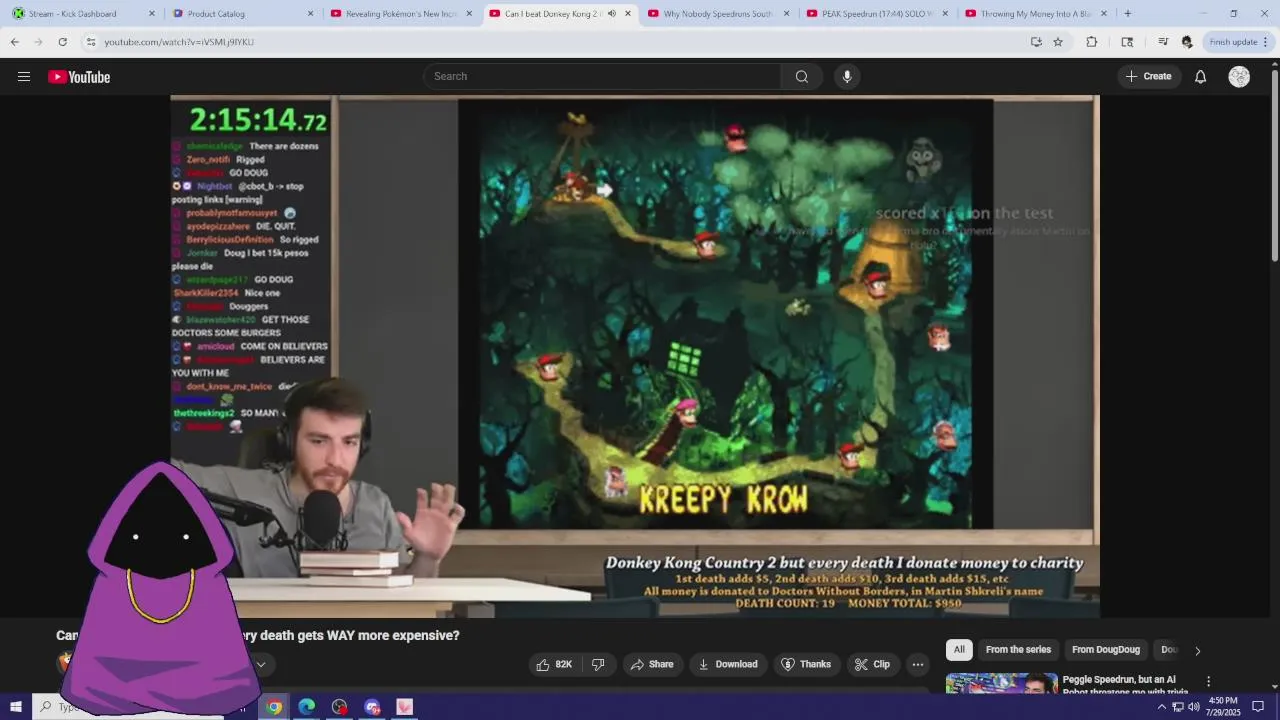Open the YouTube hamburger guide menu
Image resolution: width=1280 pixels, height=720 pixels.
point(23,77)
